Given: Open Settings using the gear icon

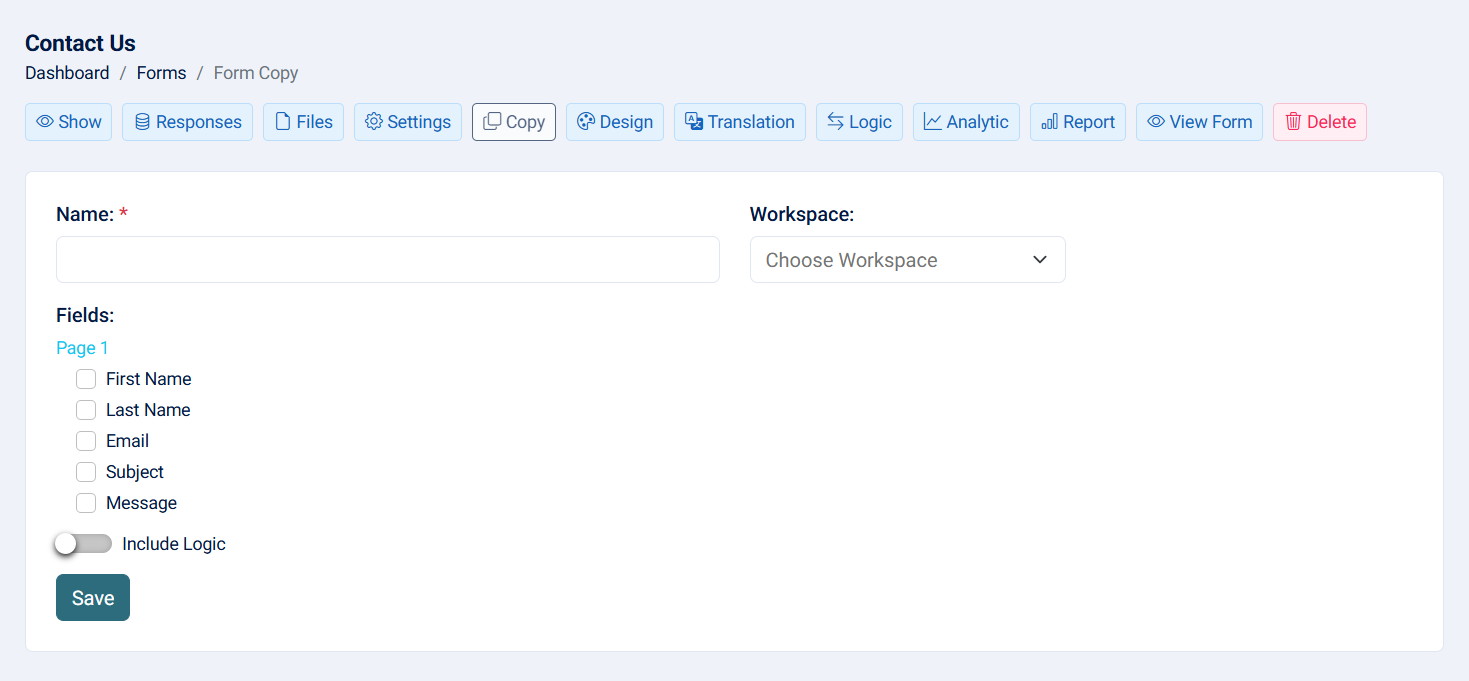Looking at the screenshot, I should pyautogui.click(x=374, y=122).
